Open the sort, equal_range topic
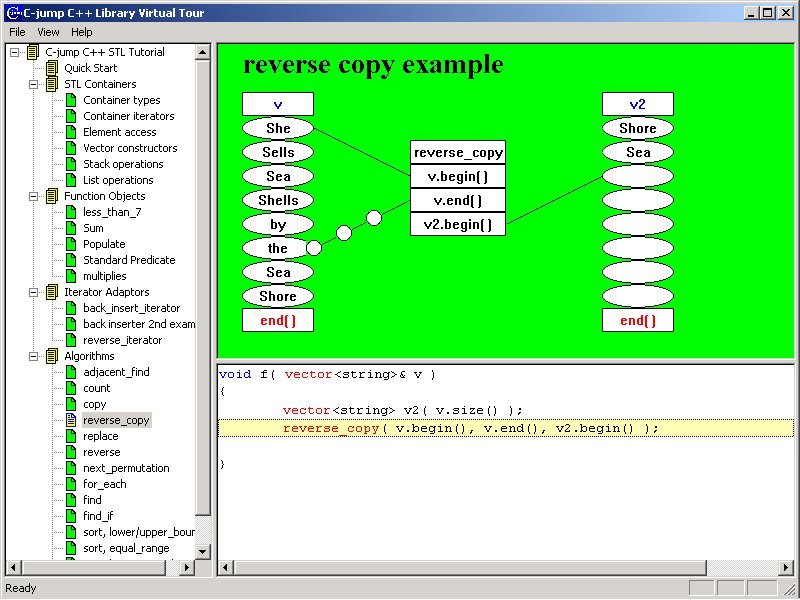 pos(126,548)
